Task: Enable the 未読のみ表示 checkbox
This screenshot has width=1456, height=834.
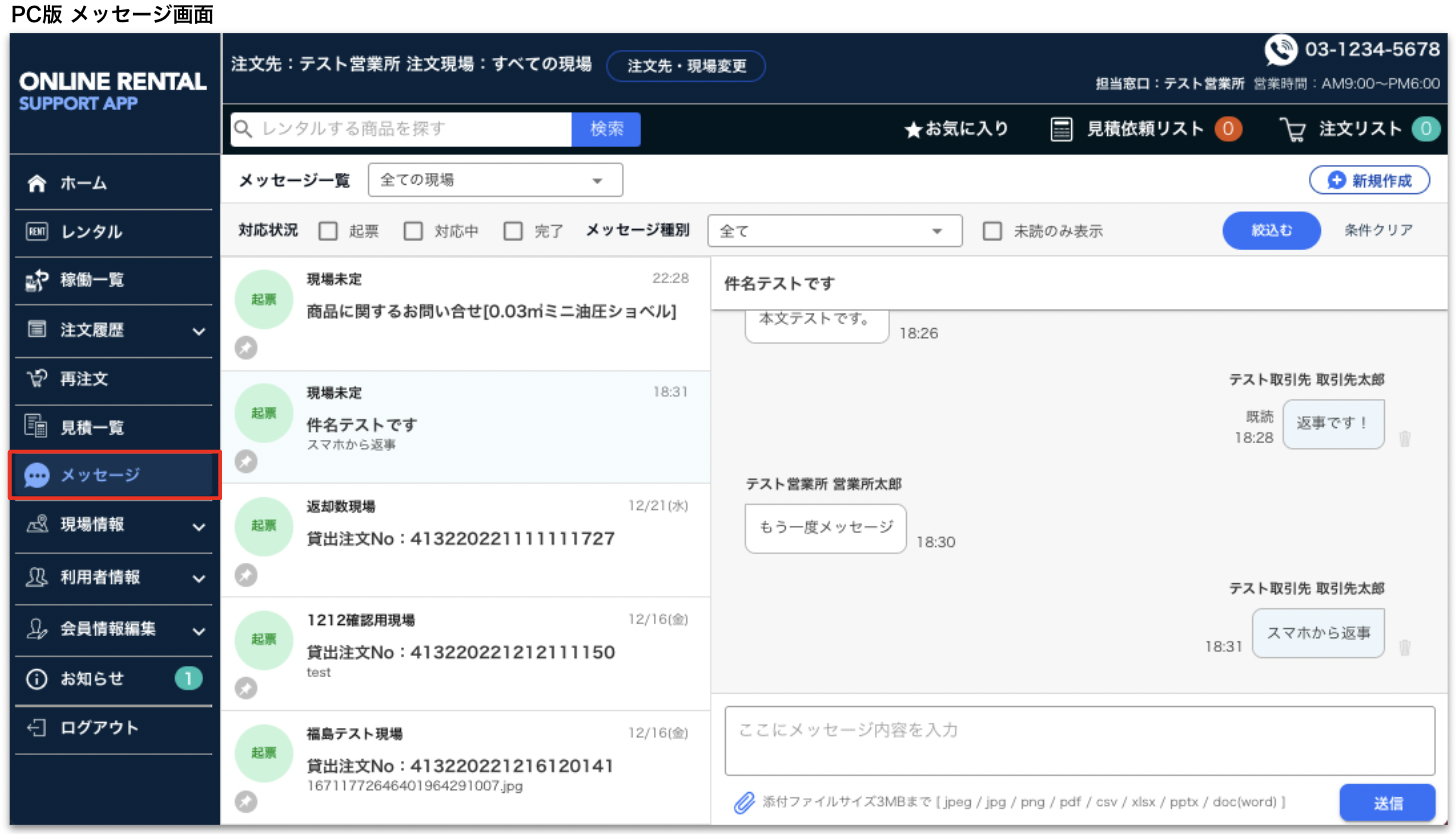Action: pos(992,231)
